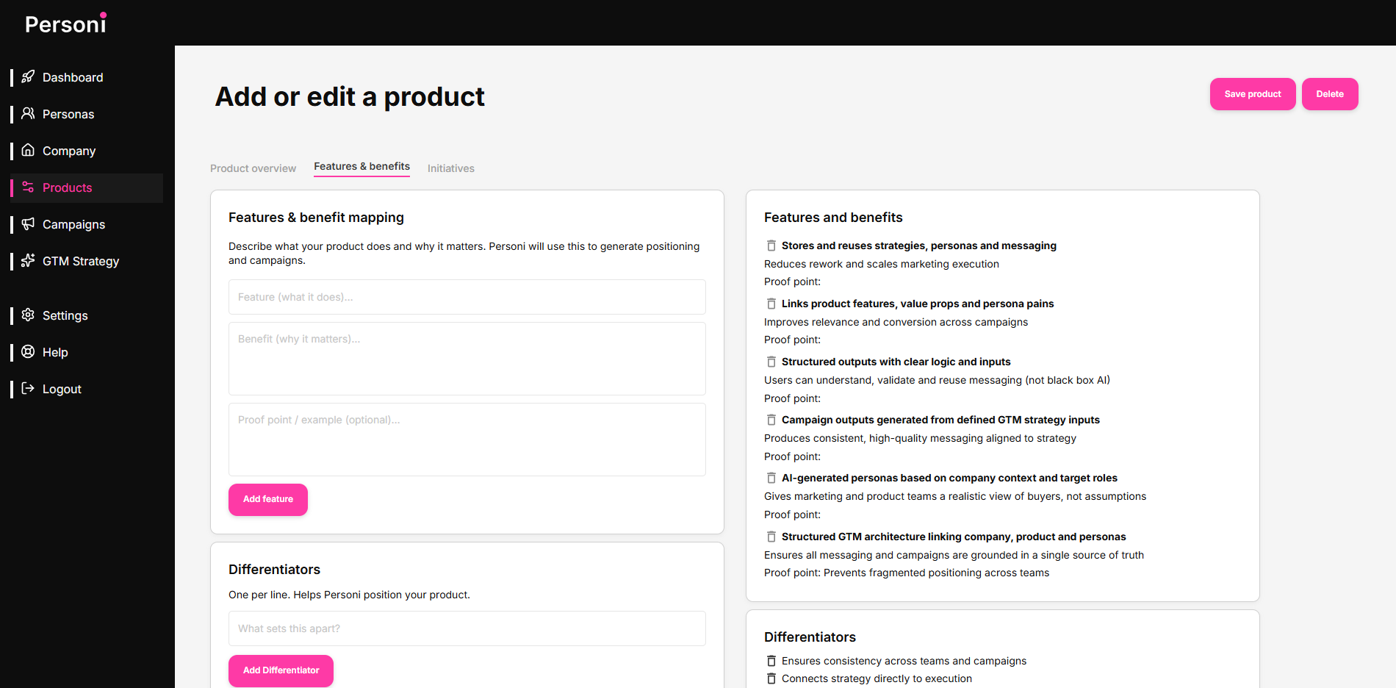The height and width of the screenshot is (688, 1396).
Task: Delete 'Ensures consistency across teams' differentiator
Action: point(771,661)
